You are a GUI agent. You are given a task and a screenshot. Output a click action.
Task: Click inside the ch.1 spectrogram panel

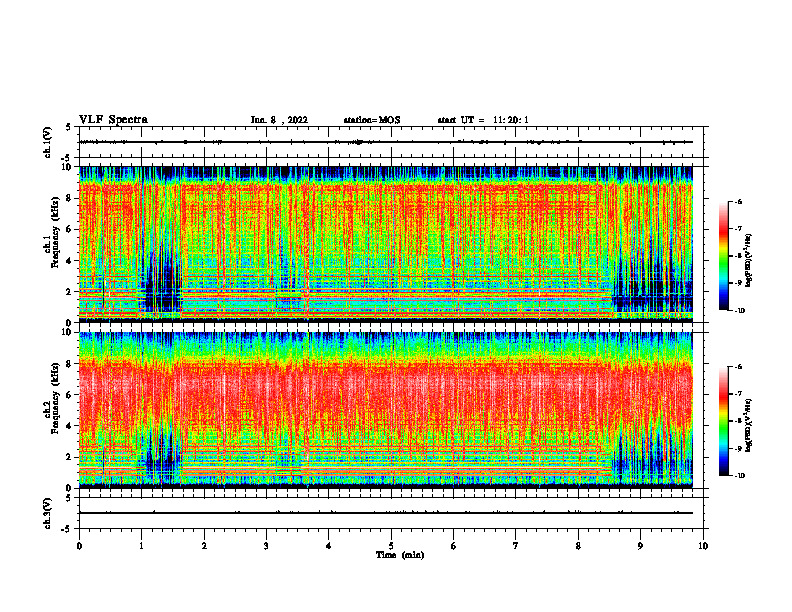point(386,244)
